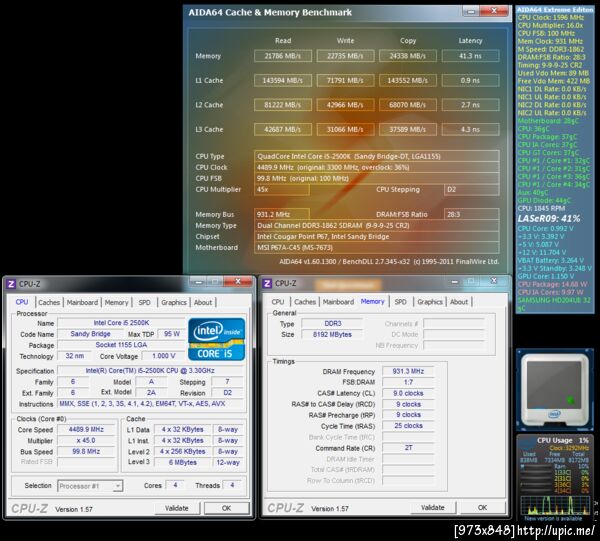Open the Mainboard tab in right CPU-Z window

click(338, 301)
